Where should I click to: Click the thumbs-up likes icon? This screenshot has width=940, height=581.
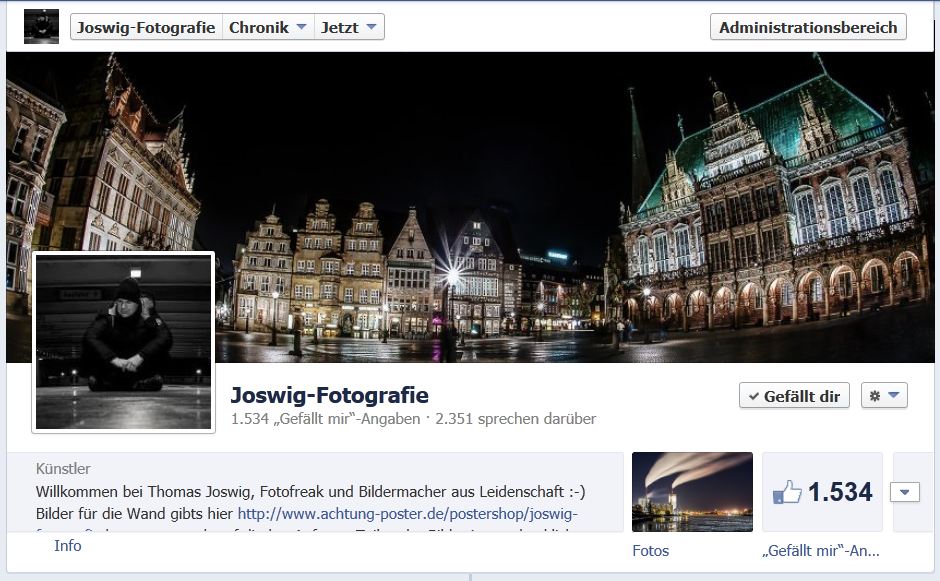[x=787, y=492]
